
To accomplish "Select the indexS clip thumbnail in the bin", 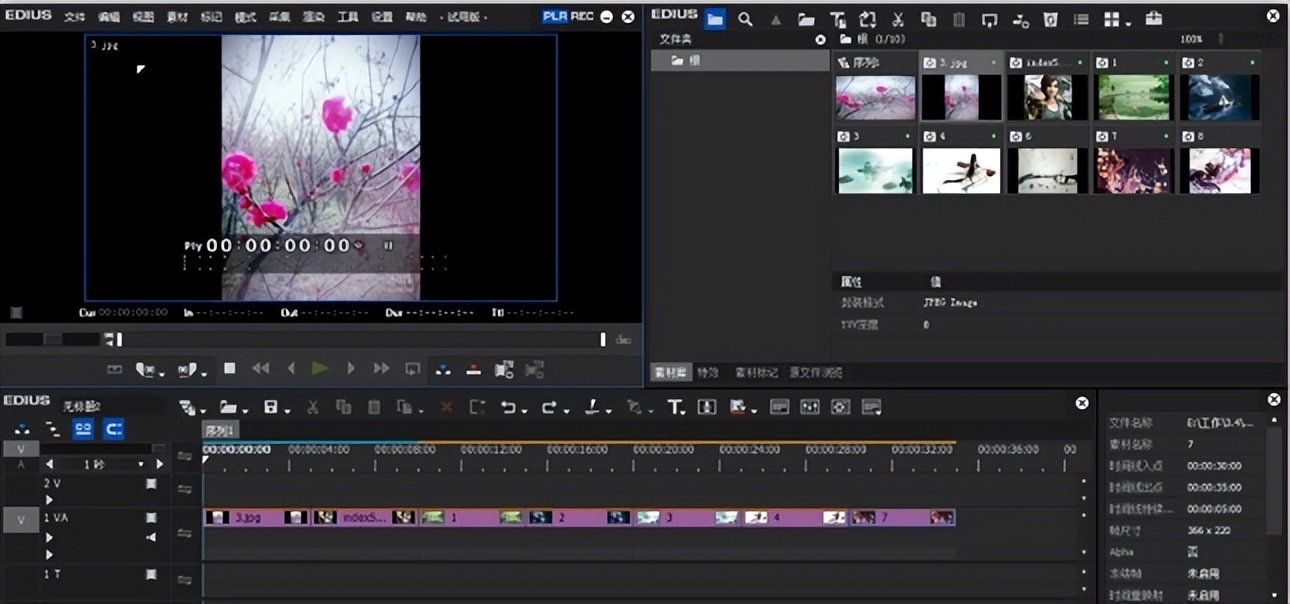I will point(1047,97).
